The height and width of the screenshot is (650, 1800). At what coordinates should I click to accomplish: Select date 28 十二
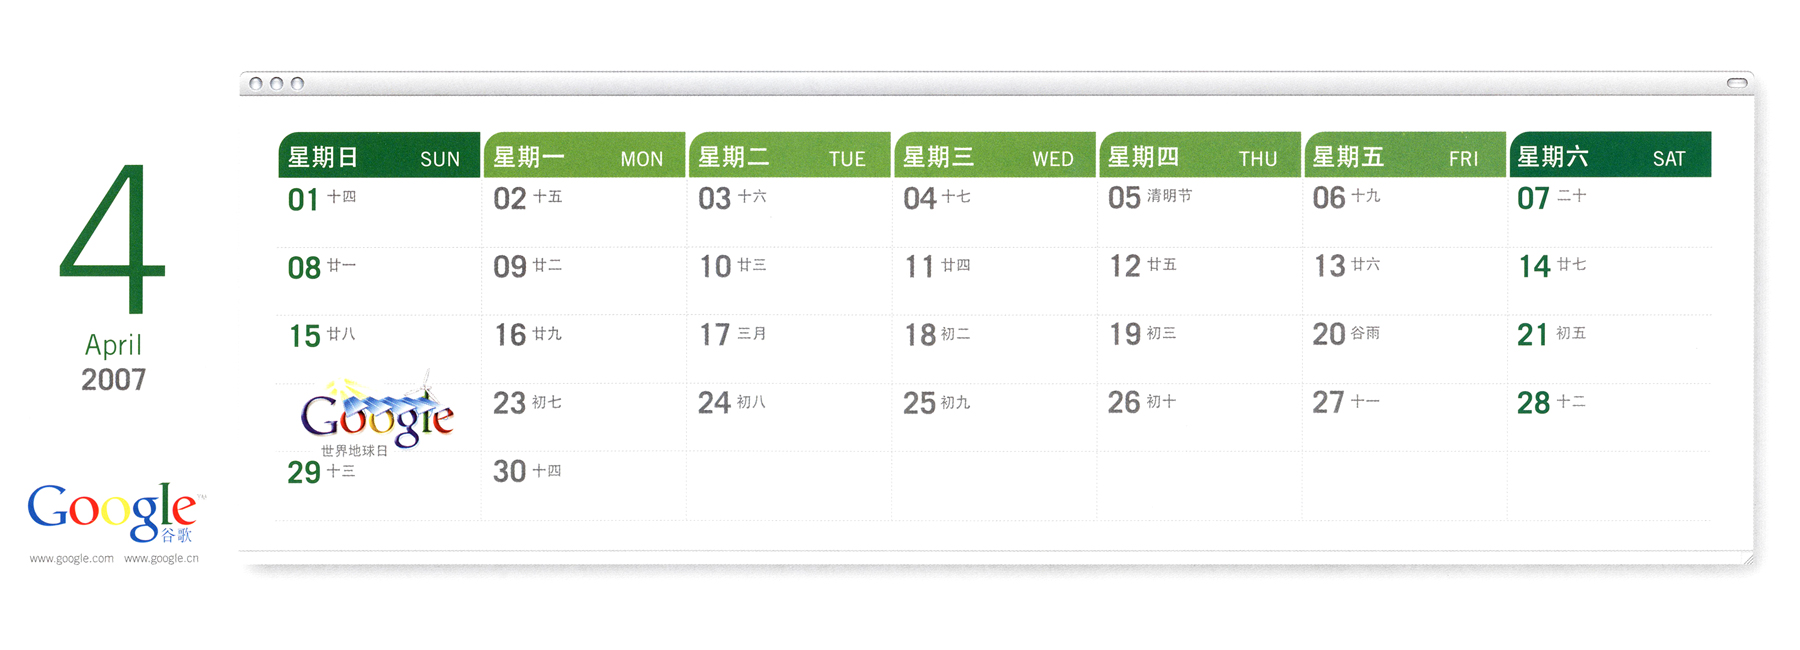tap(1552, 401)
